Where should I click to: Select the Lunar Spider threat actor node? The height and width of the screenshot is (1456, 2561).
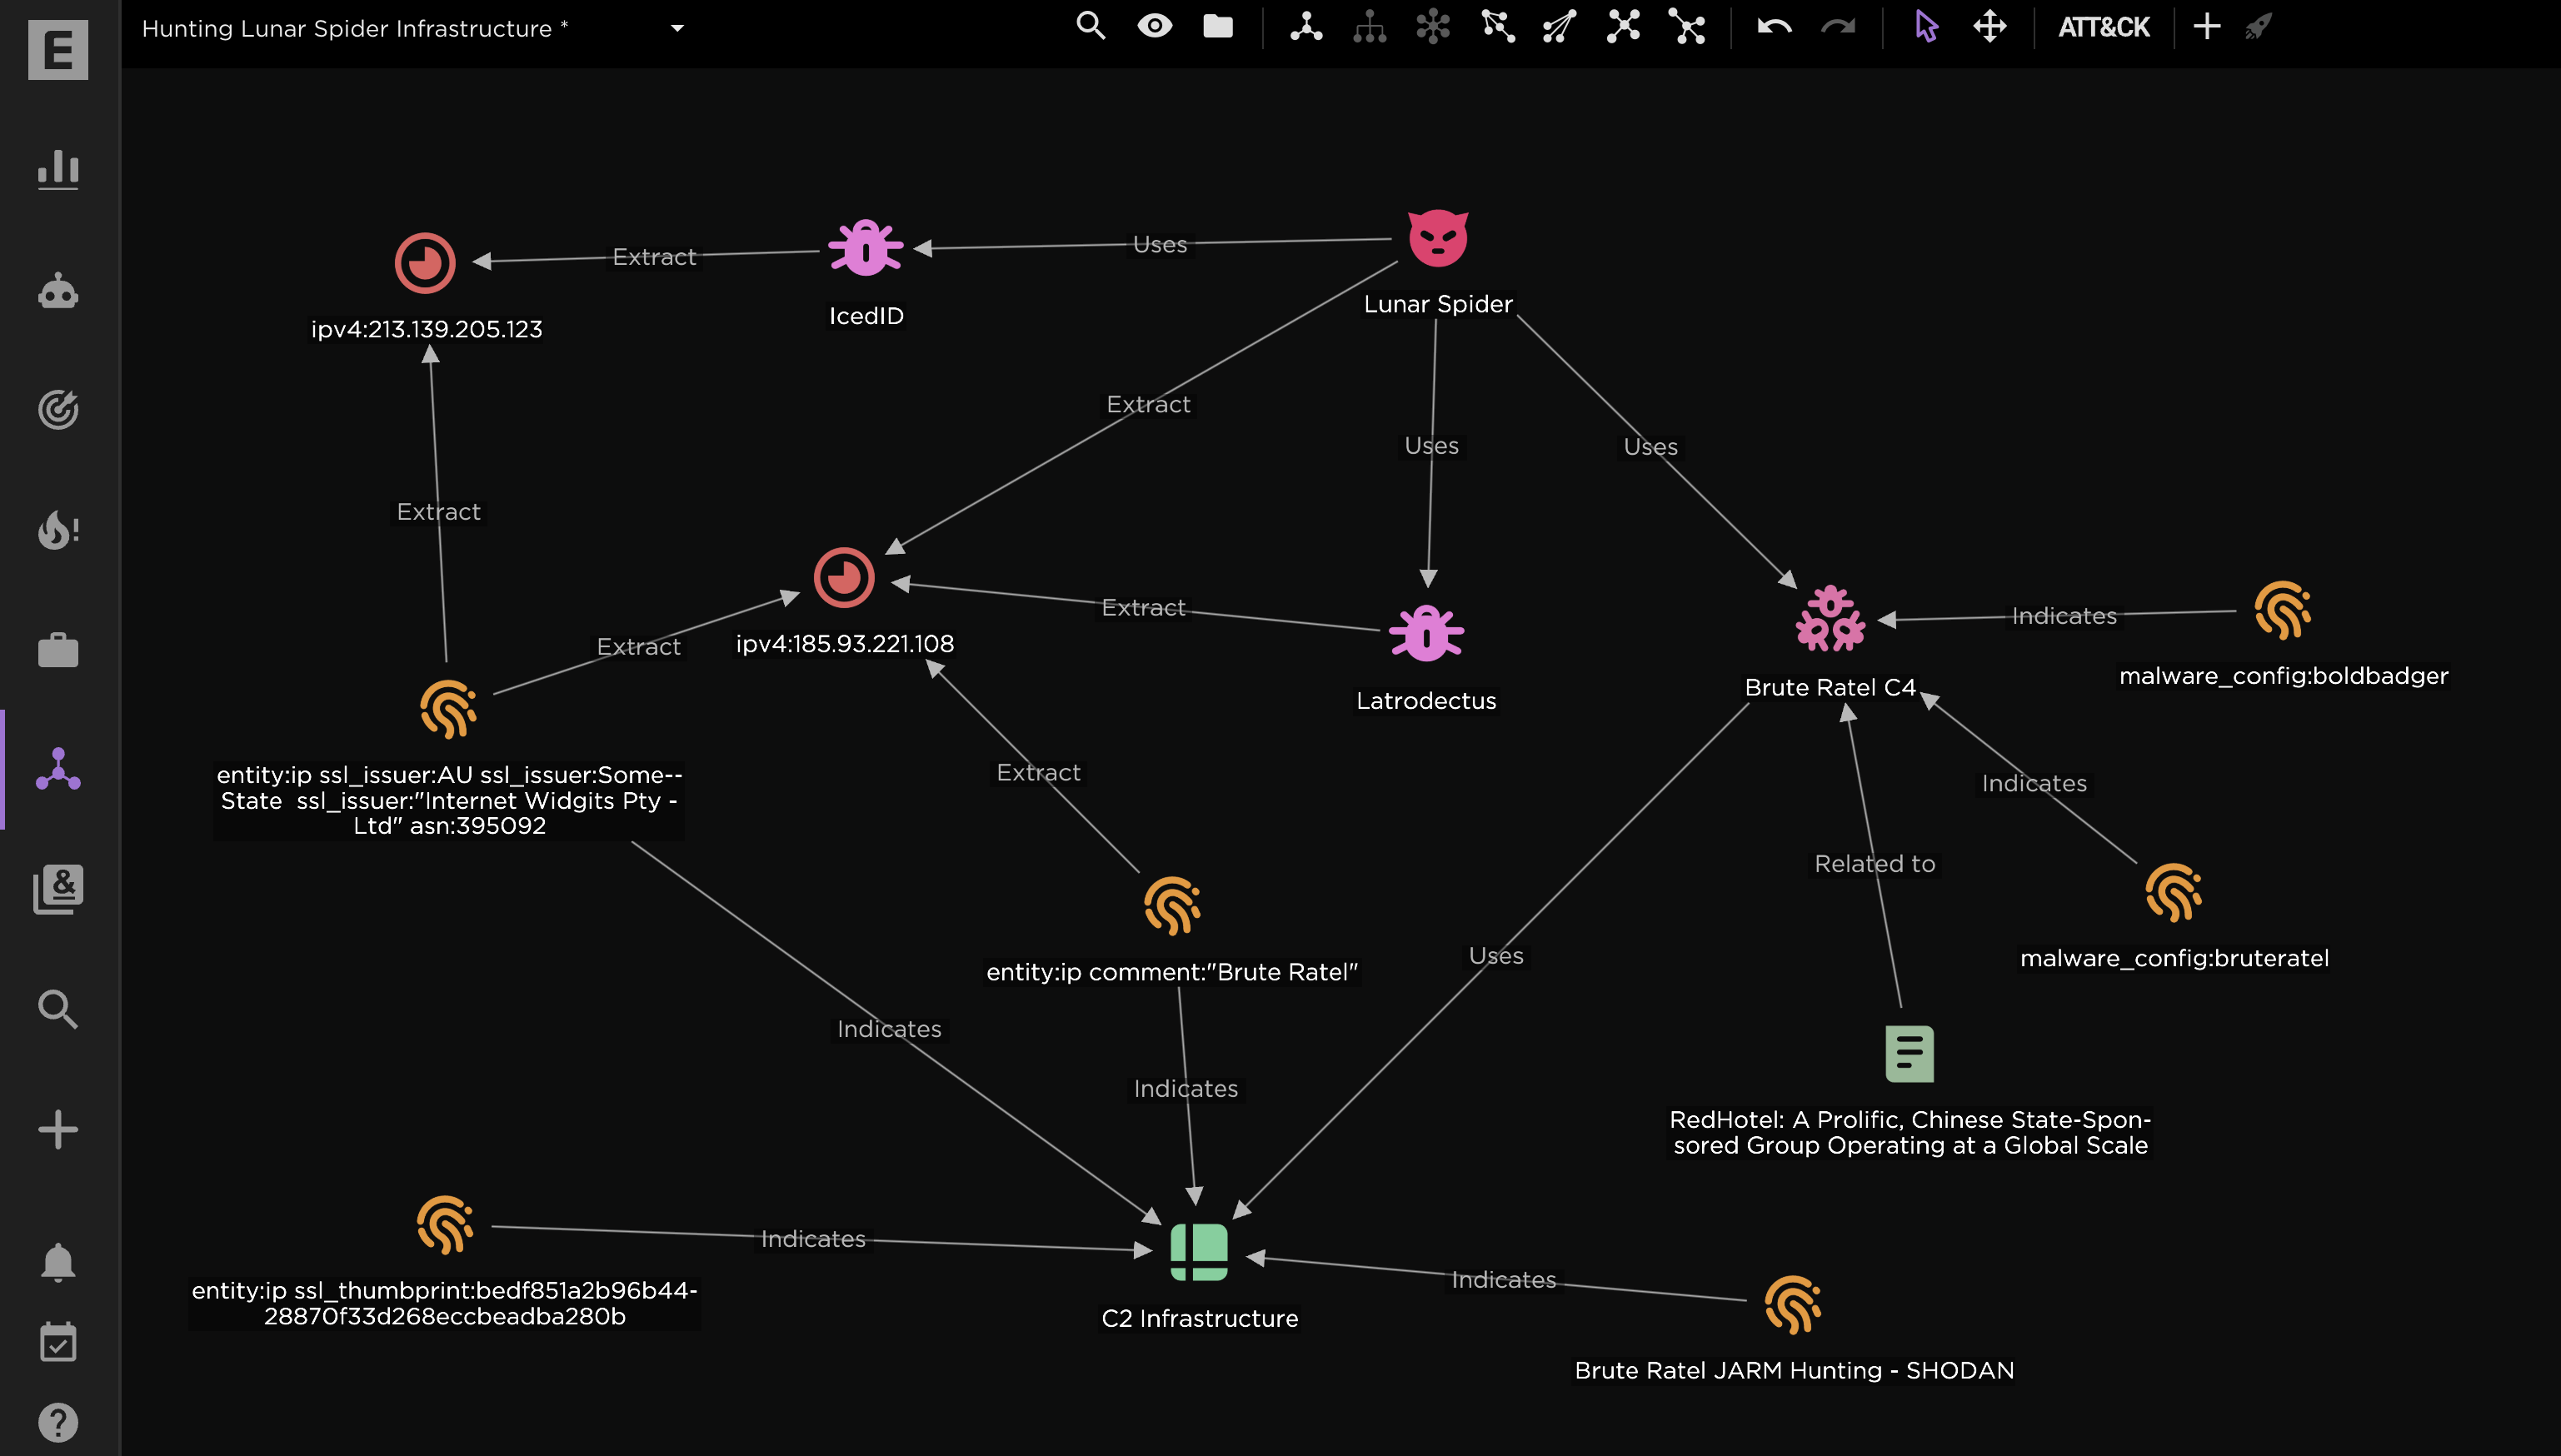1437,240
